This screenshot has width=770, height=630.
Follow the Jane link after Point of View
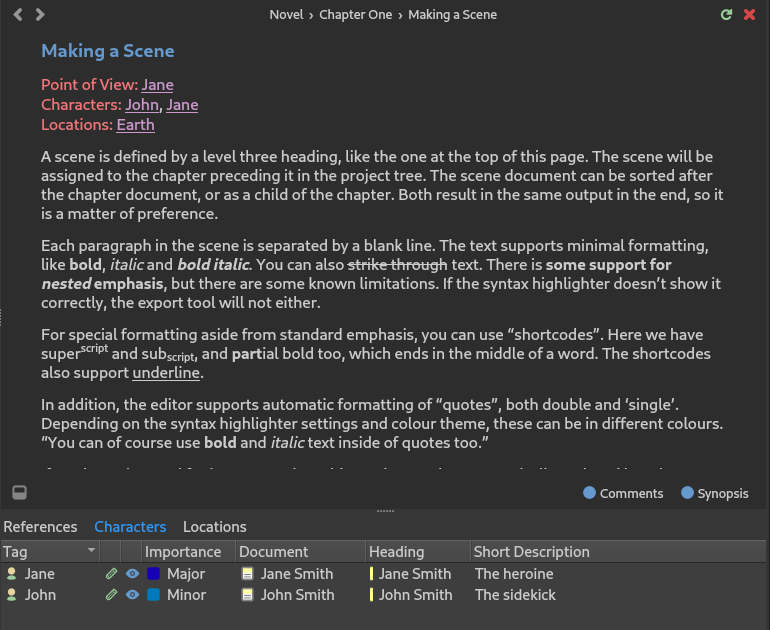157,85
